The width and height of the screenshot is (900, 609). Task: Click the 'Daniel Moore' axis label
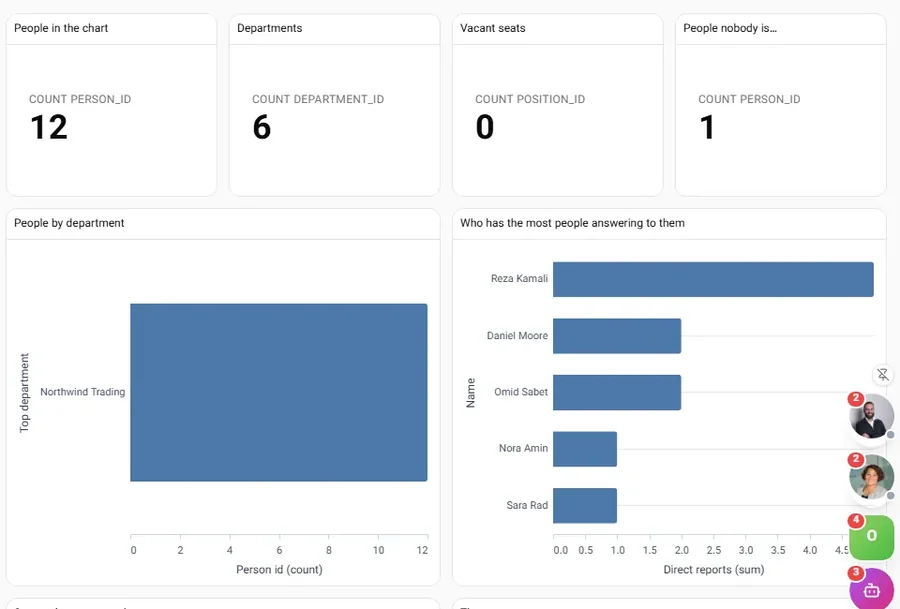click(517, 336)
